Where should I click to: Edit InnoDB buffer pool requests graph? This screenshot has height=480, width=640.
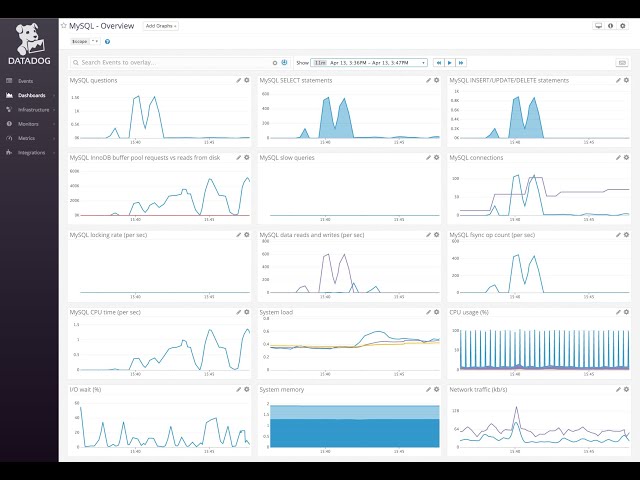pyautogui.click(x=239, y=158)
